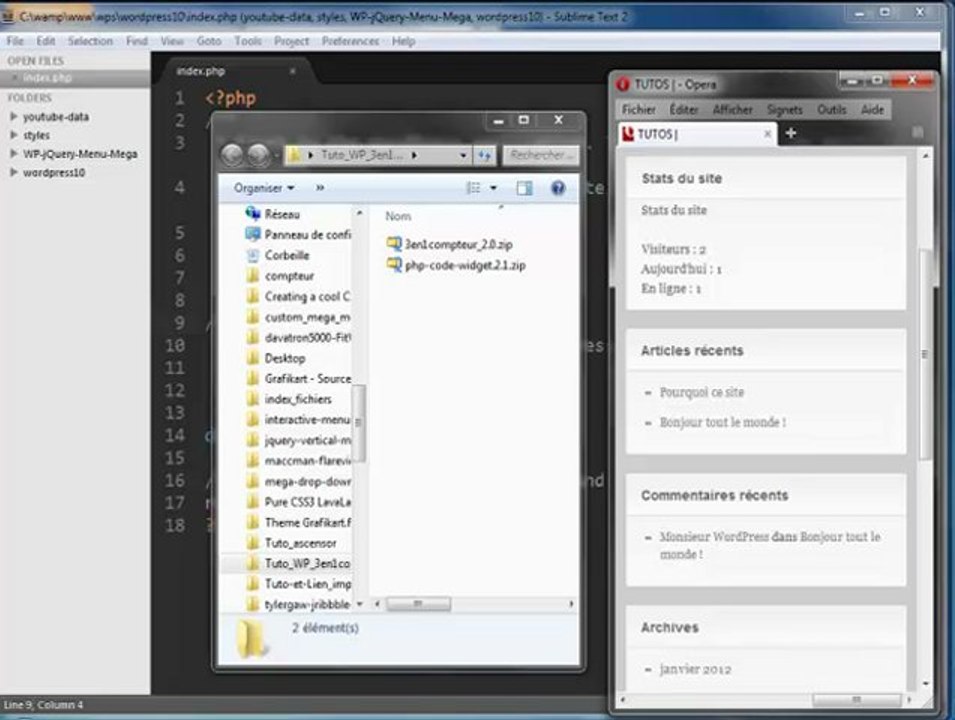Open Explorer help icon
This screenshot has width=955, height=720.
click(558, 188)
